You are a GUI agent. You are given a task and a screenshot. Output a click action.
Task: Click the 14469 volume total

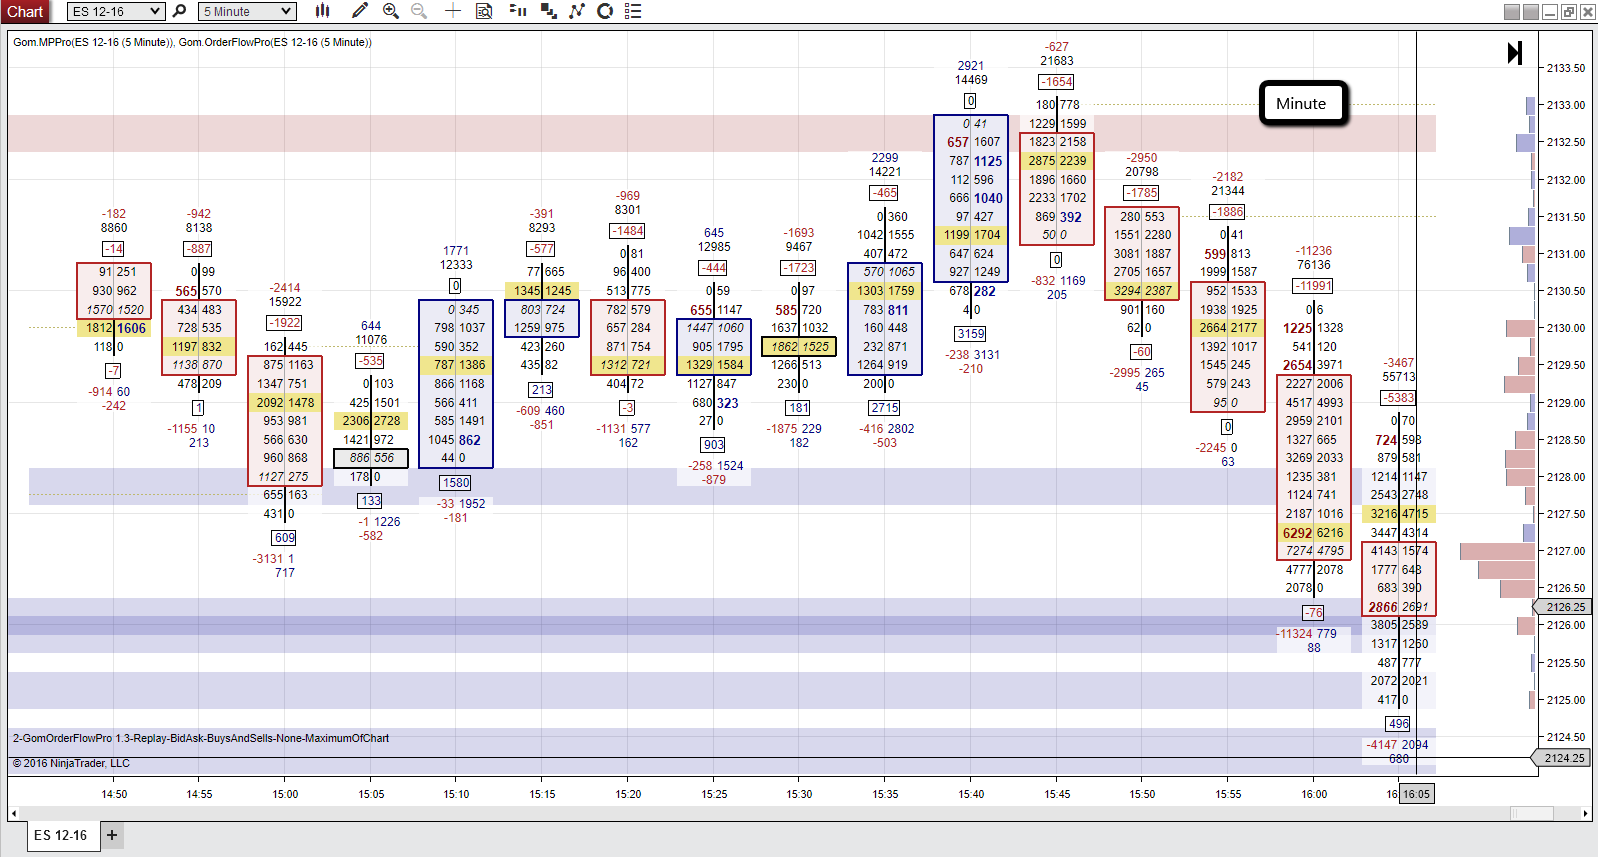971,80
